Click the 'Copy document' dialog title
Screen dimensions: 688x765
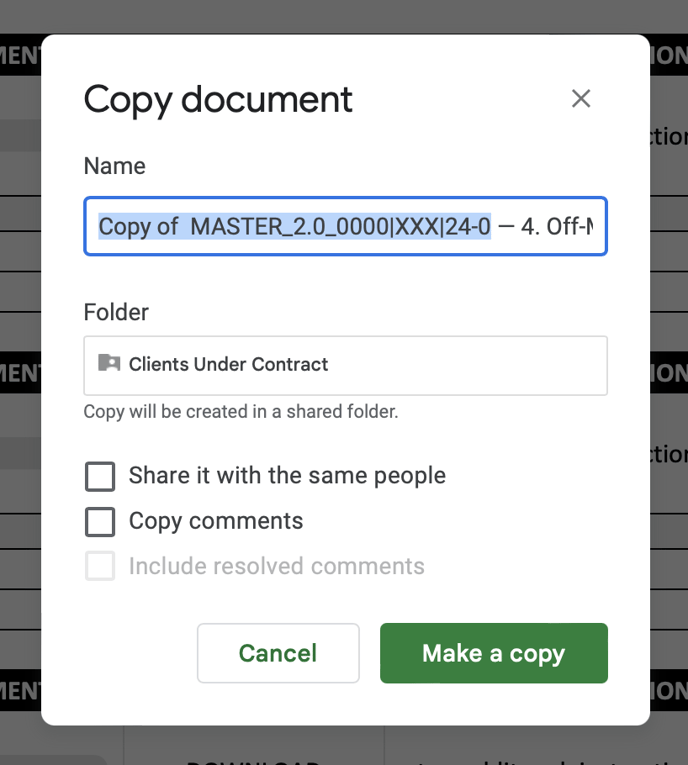pyautogui.click(x=218, y=99)
